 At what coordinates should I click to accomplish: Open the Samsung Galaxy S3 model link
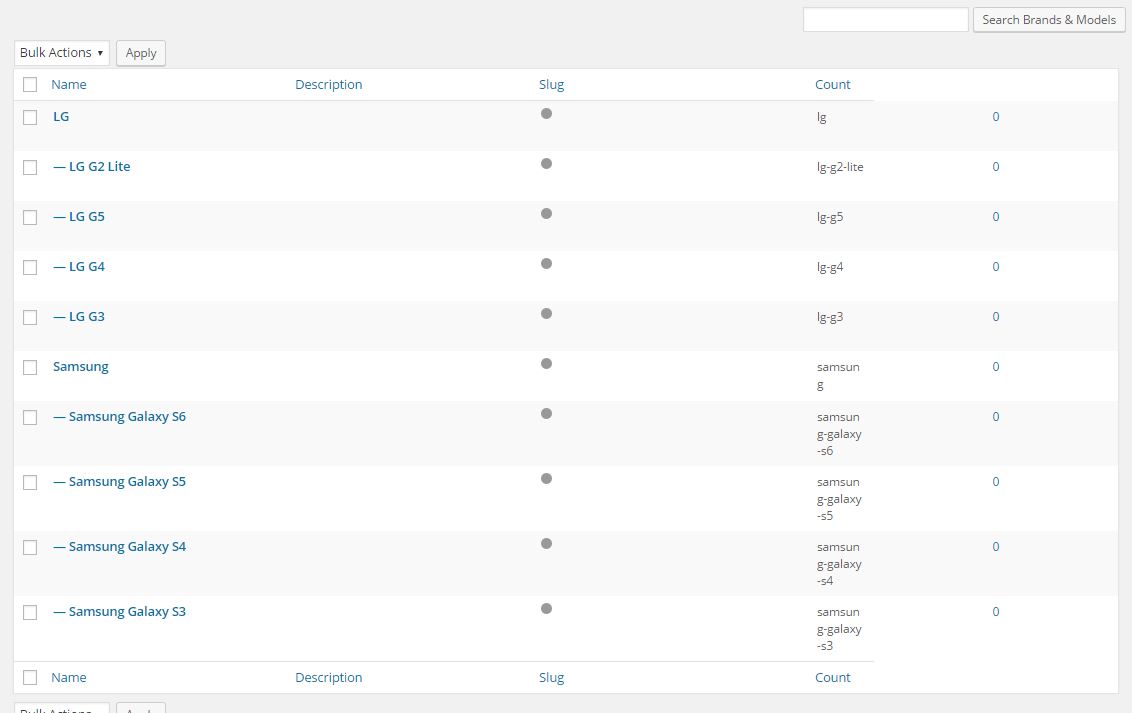pos(119,611)
